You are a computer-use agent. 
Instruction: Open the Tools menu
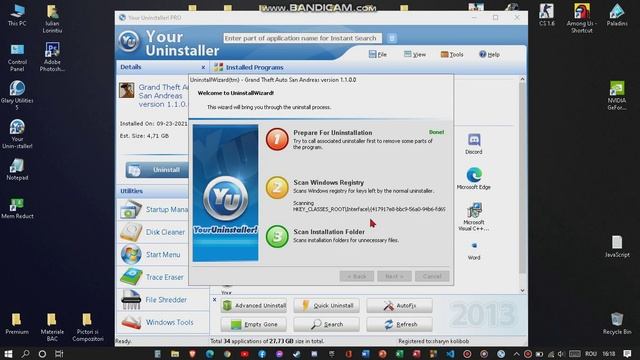pos(452,54)
